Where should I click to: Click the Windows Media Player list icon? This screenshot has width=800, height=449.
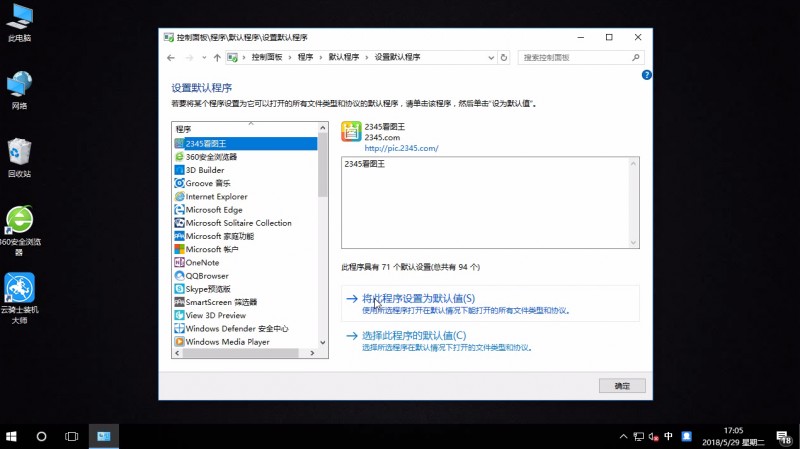click(179, 342)
